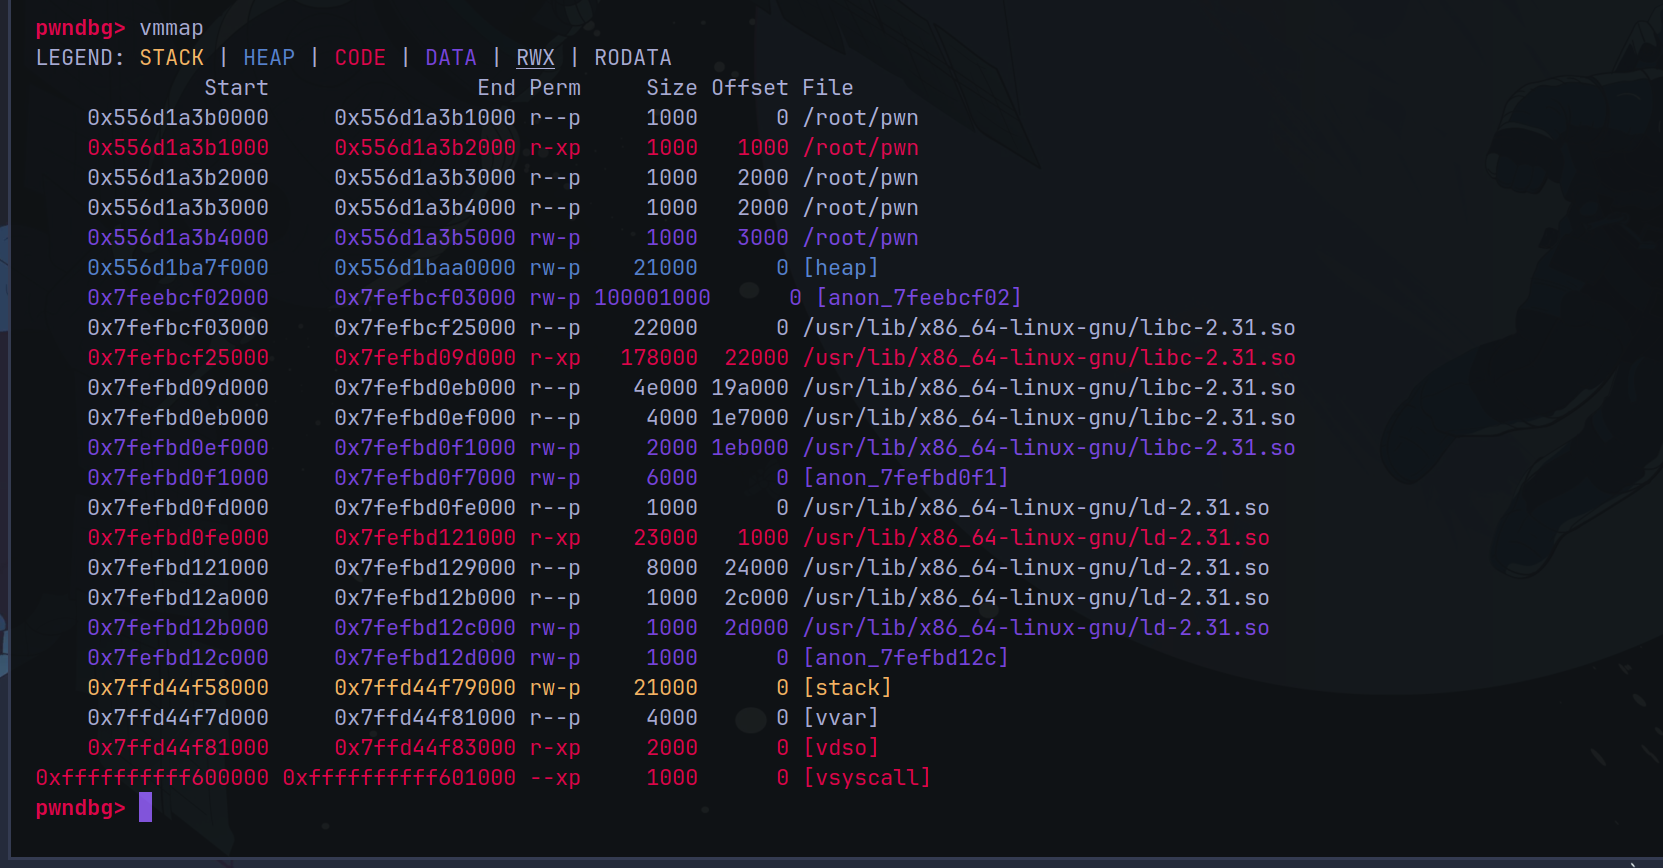Click the [vsyscall] mapping name
Viewport: 1663px width, 868px height.
(x=867, y=778)
